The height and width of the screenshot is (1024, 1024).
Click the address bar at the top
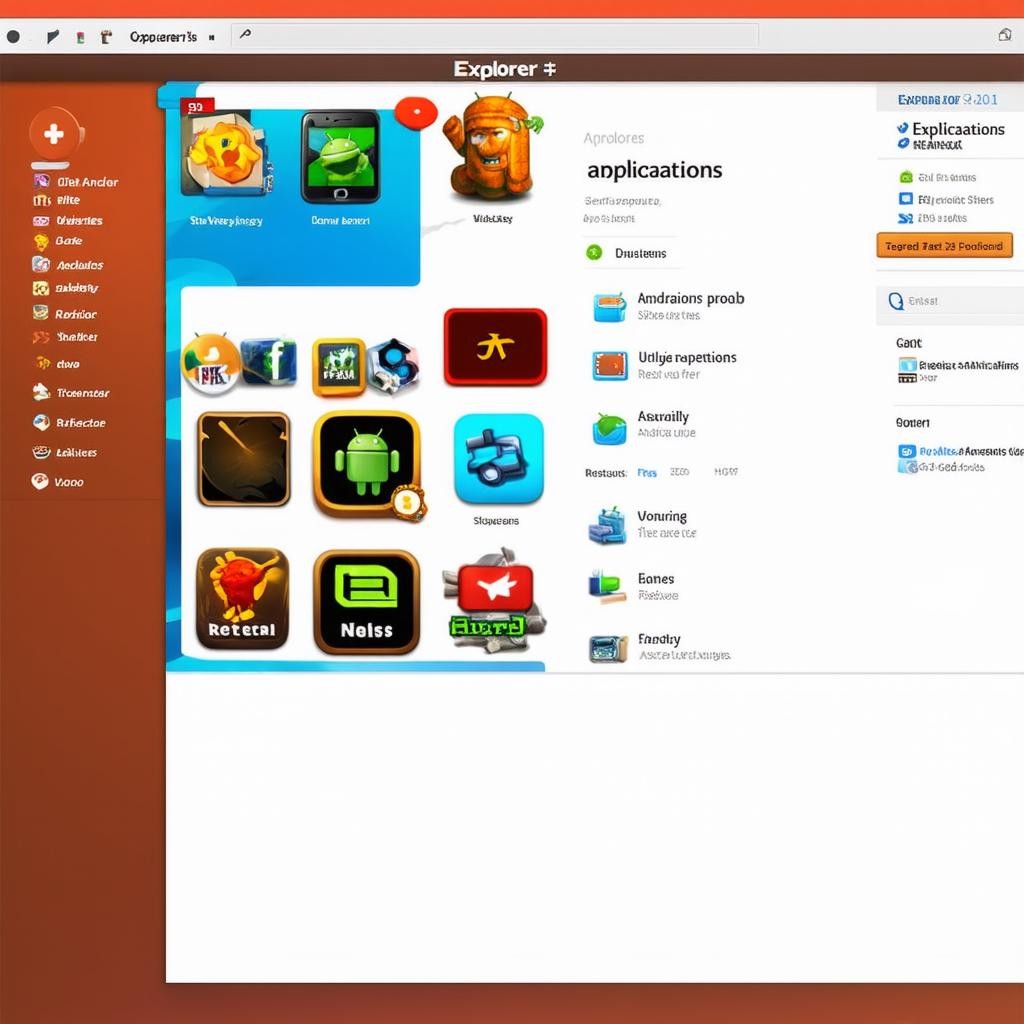click(x=495, y=36)
